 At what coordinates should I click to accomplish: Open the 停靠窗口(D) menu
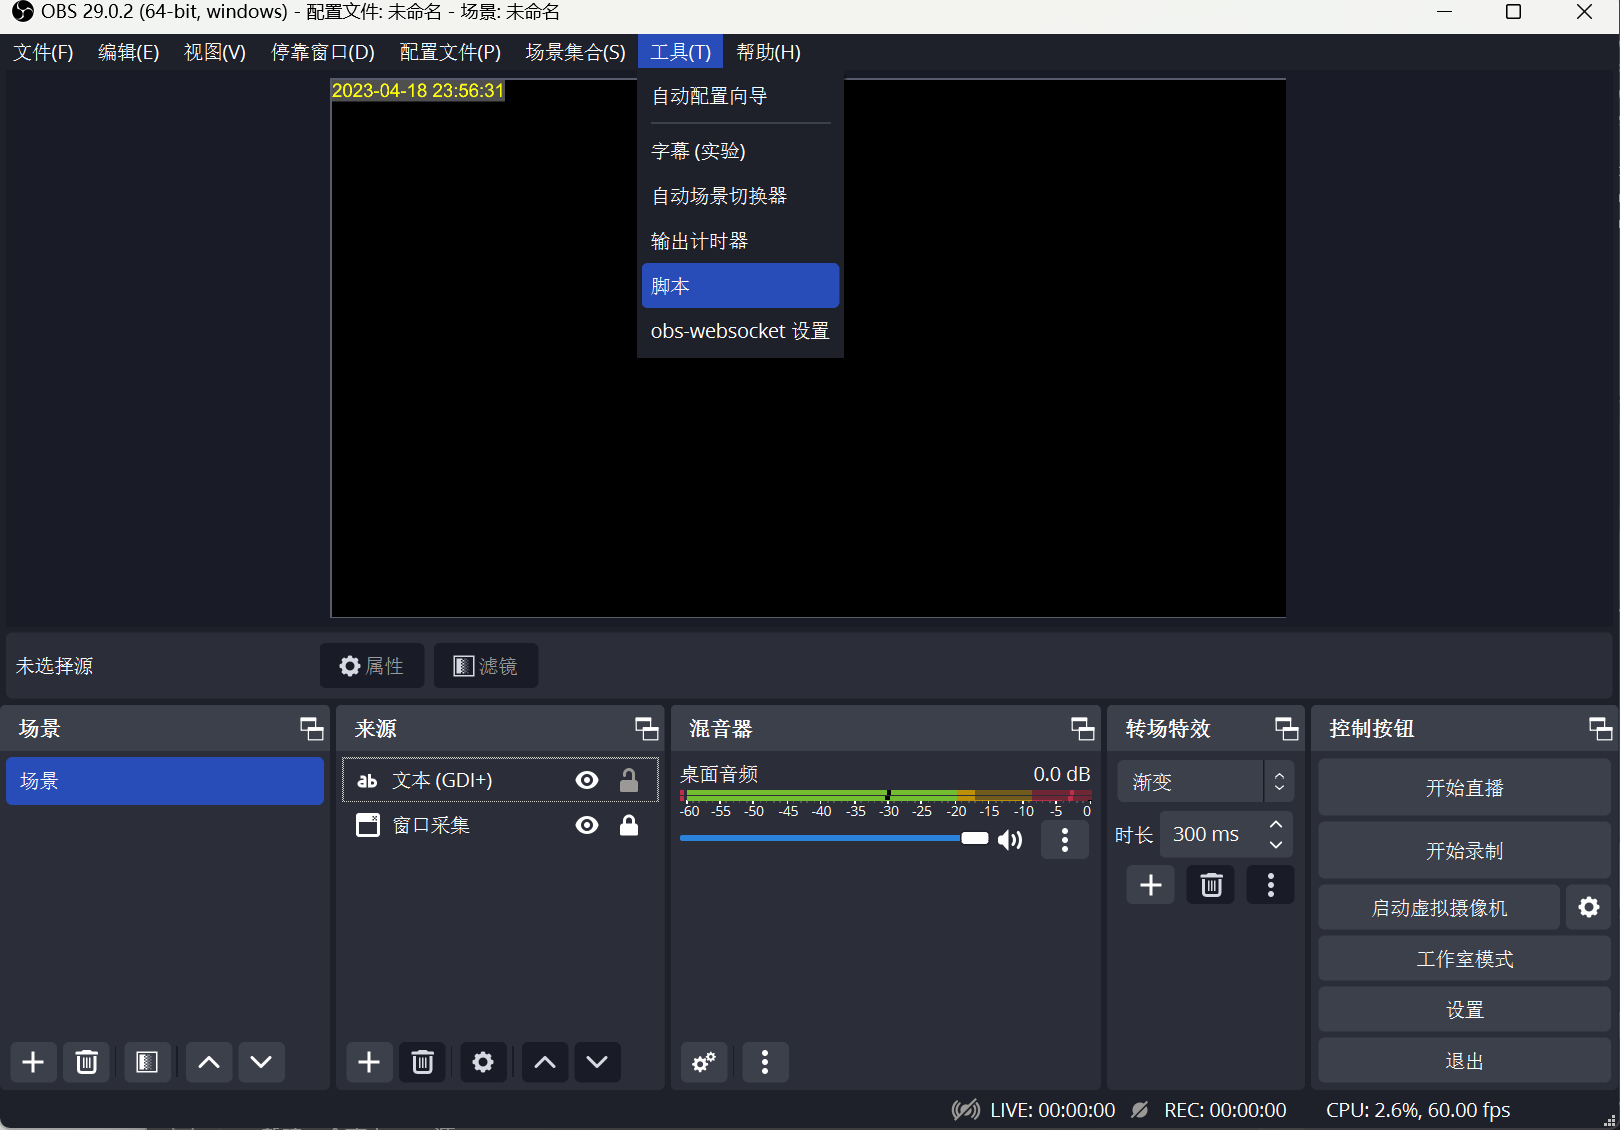(323, 52)
